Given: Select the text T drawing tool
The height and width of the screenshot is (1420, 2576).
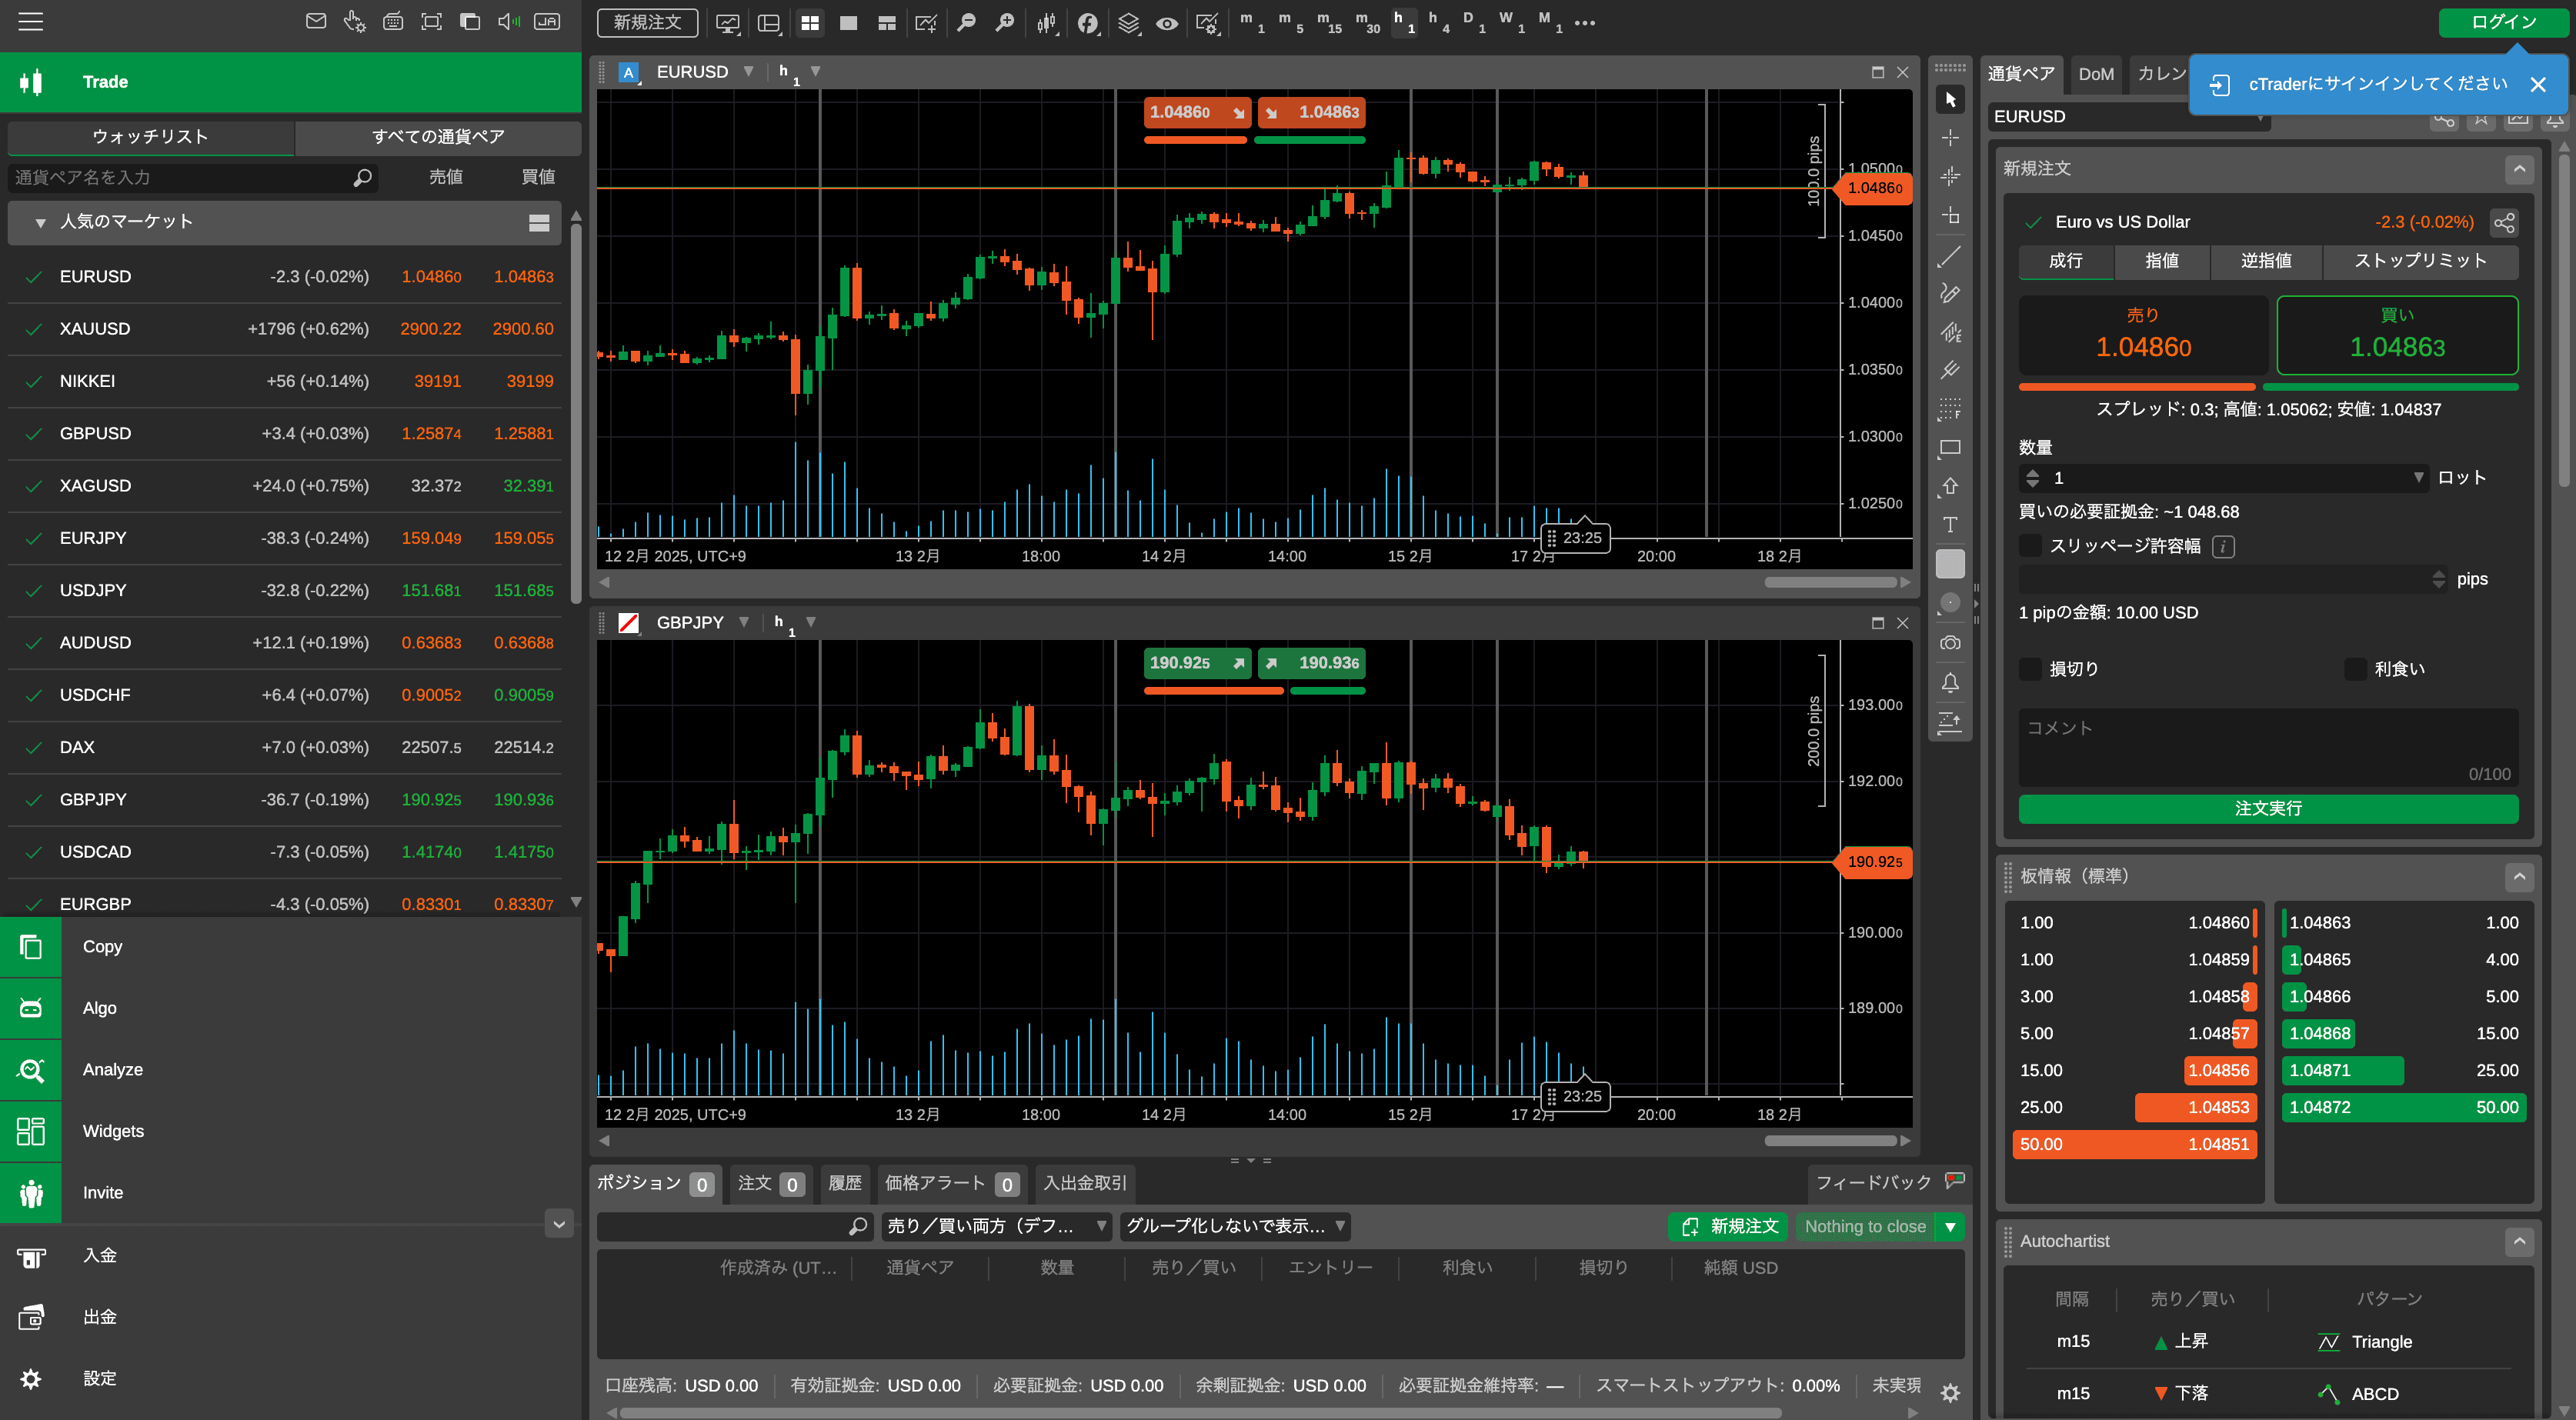Looking at the screenshot, I should click(x=1950, y=525).
